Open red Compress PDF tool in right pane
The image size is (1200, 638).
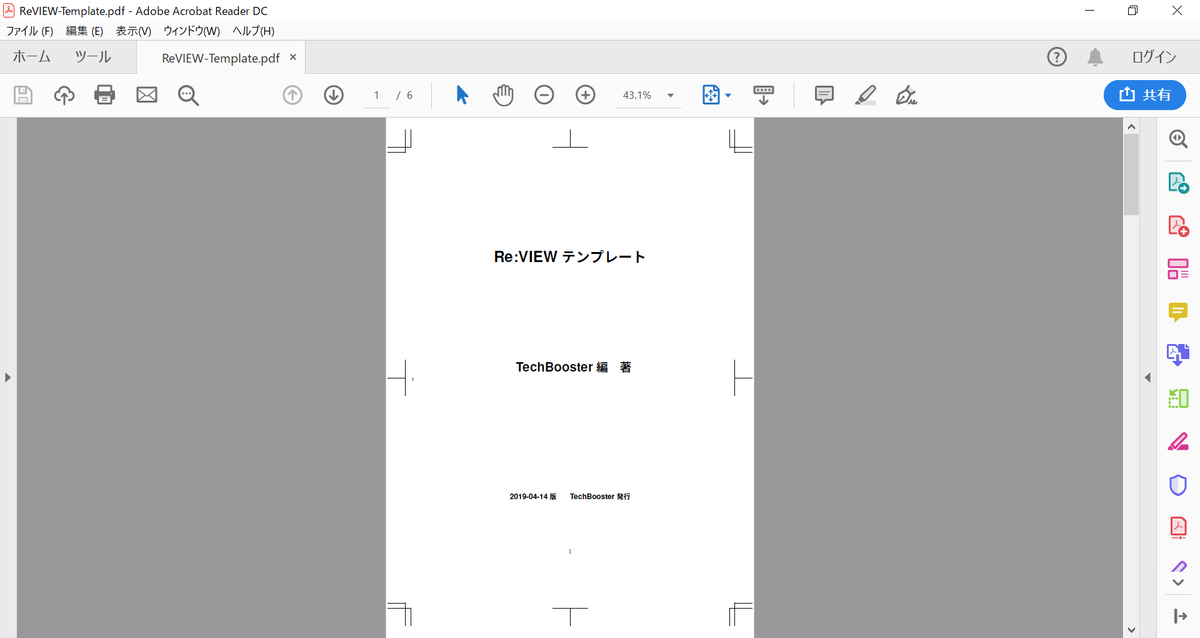[x=1178, y=527]
